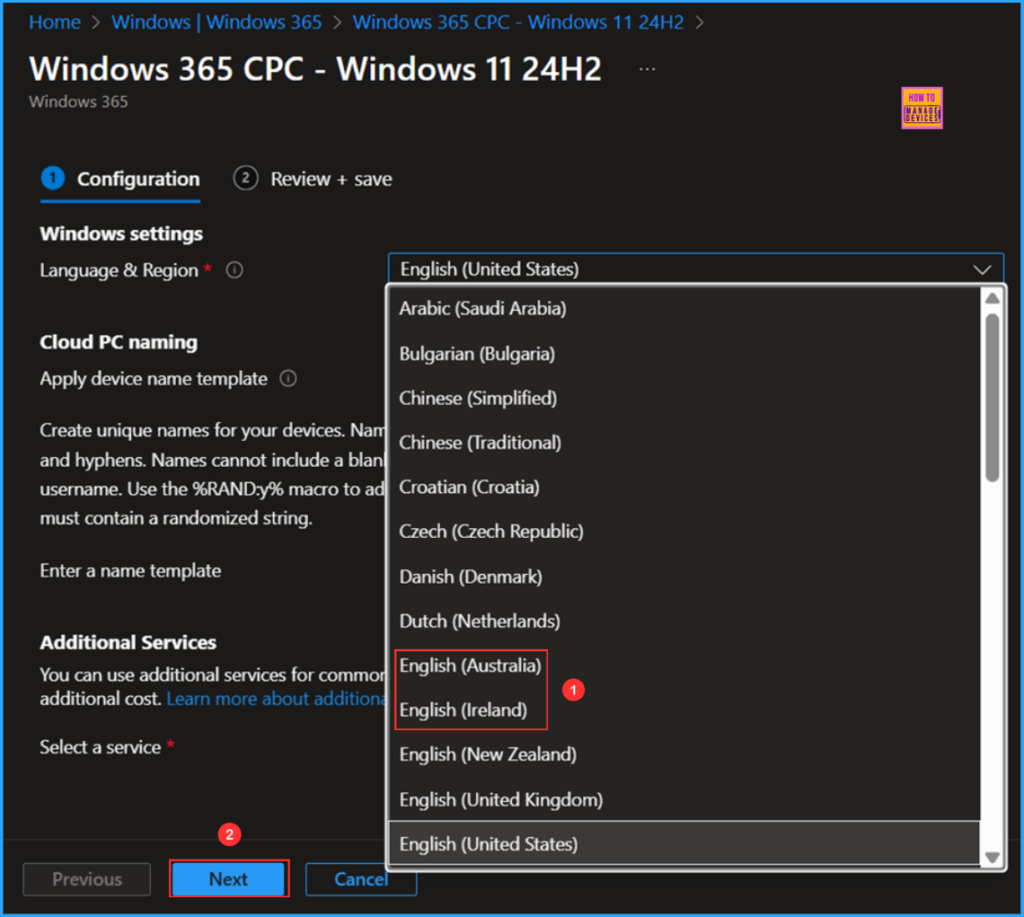Click scrollbar down arrow in language list
This screenshot has height=917, width=1024.
tap(992, 857)
